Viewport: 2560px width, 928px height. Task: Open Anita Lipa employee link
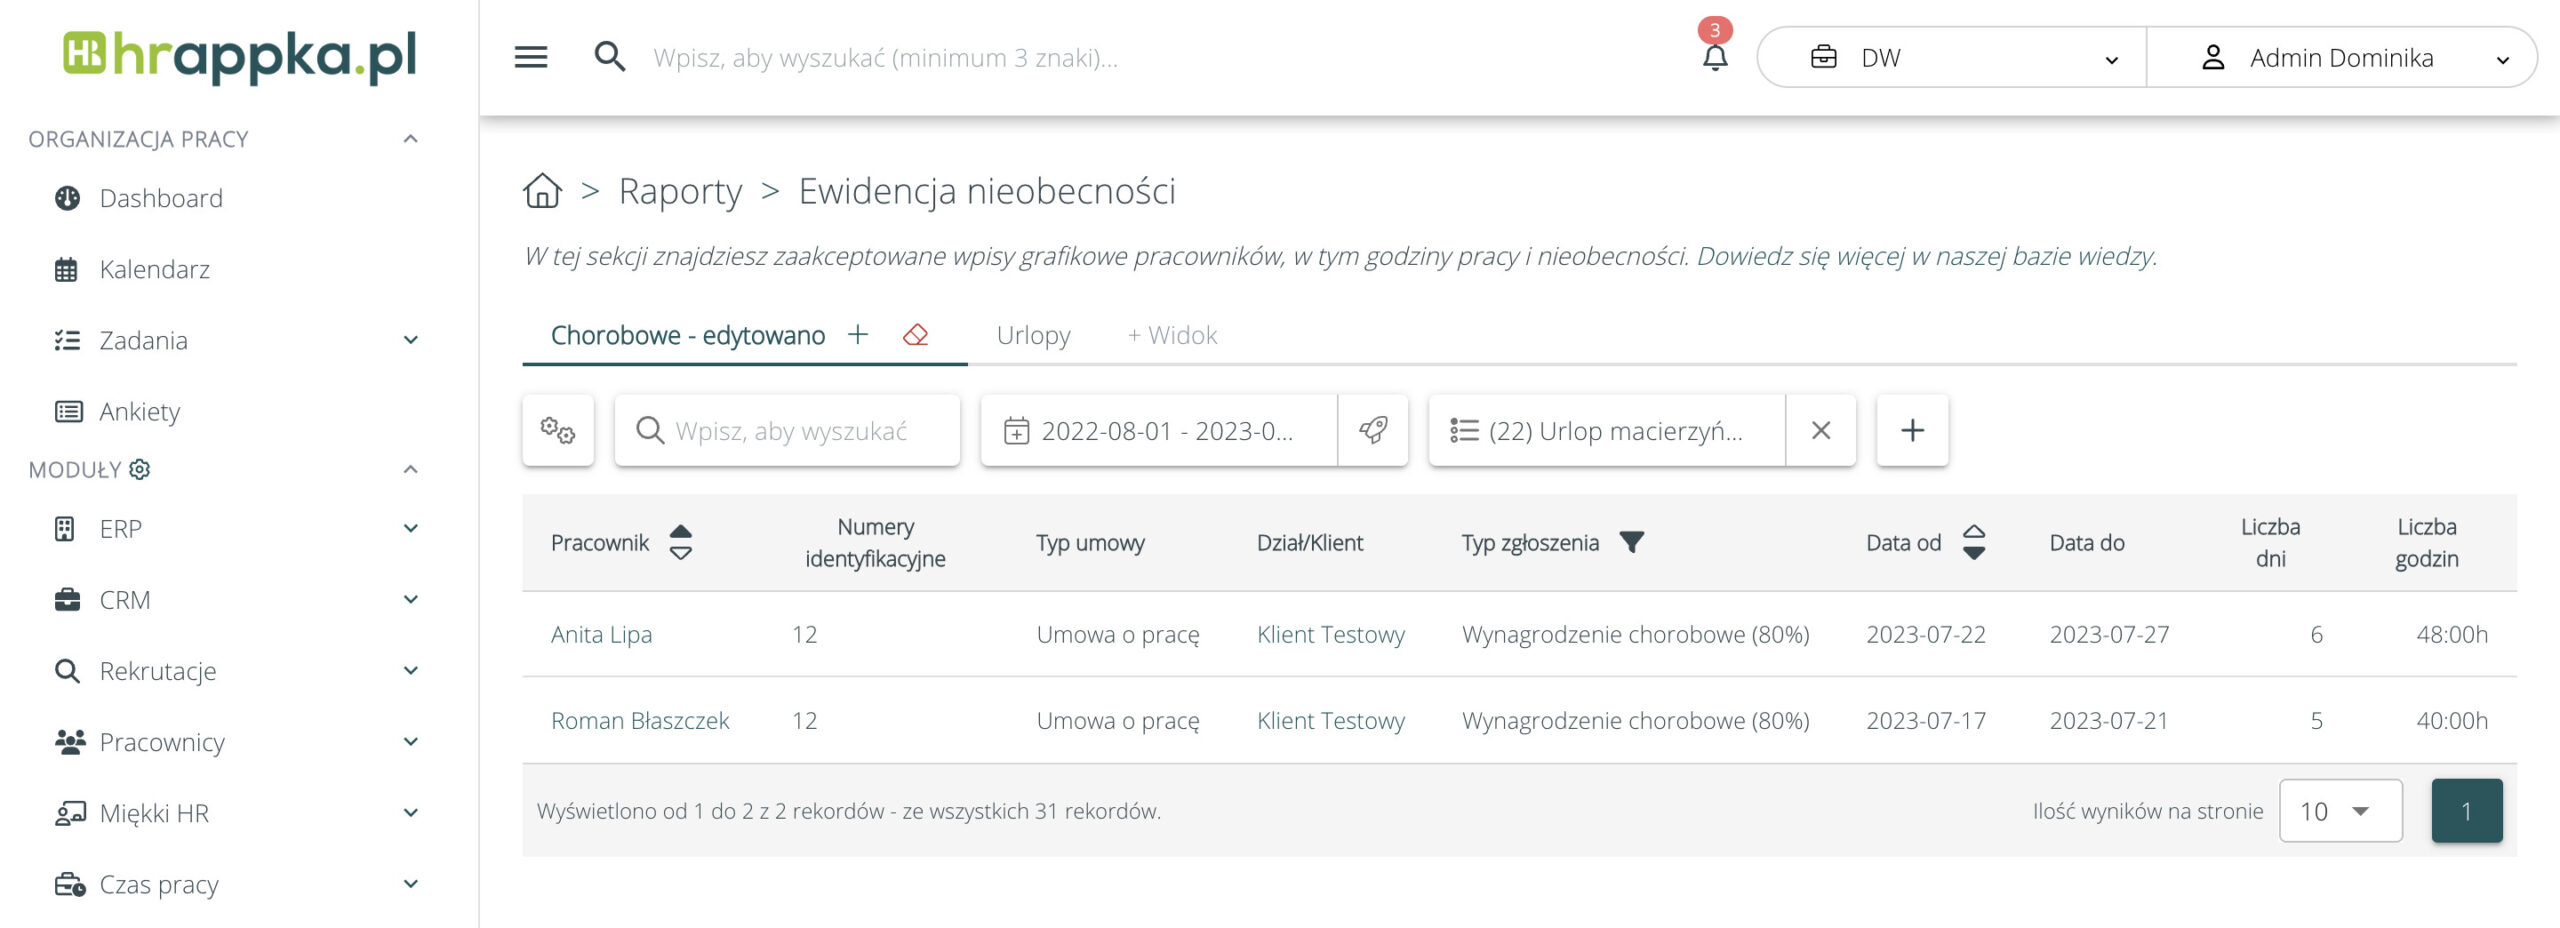601,634
